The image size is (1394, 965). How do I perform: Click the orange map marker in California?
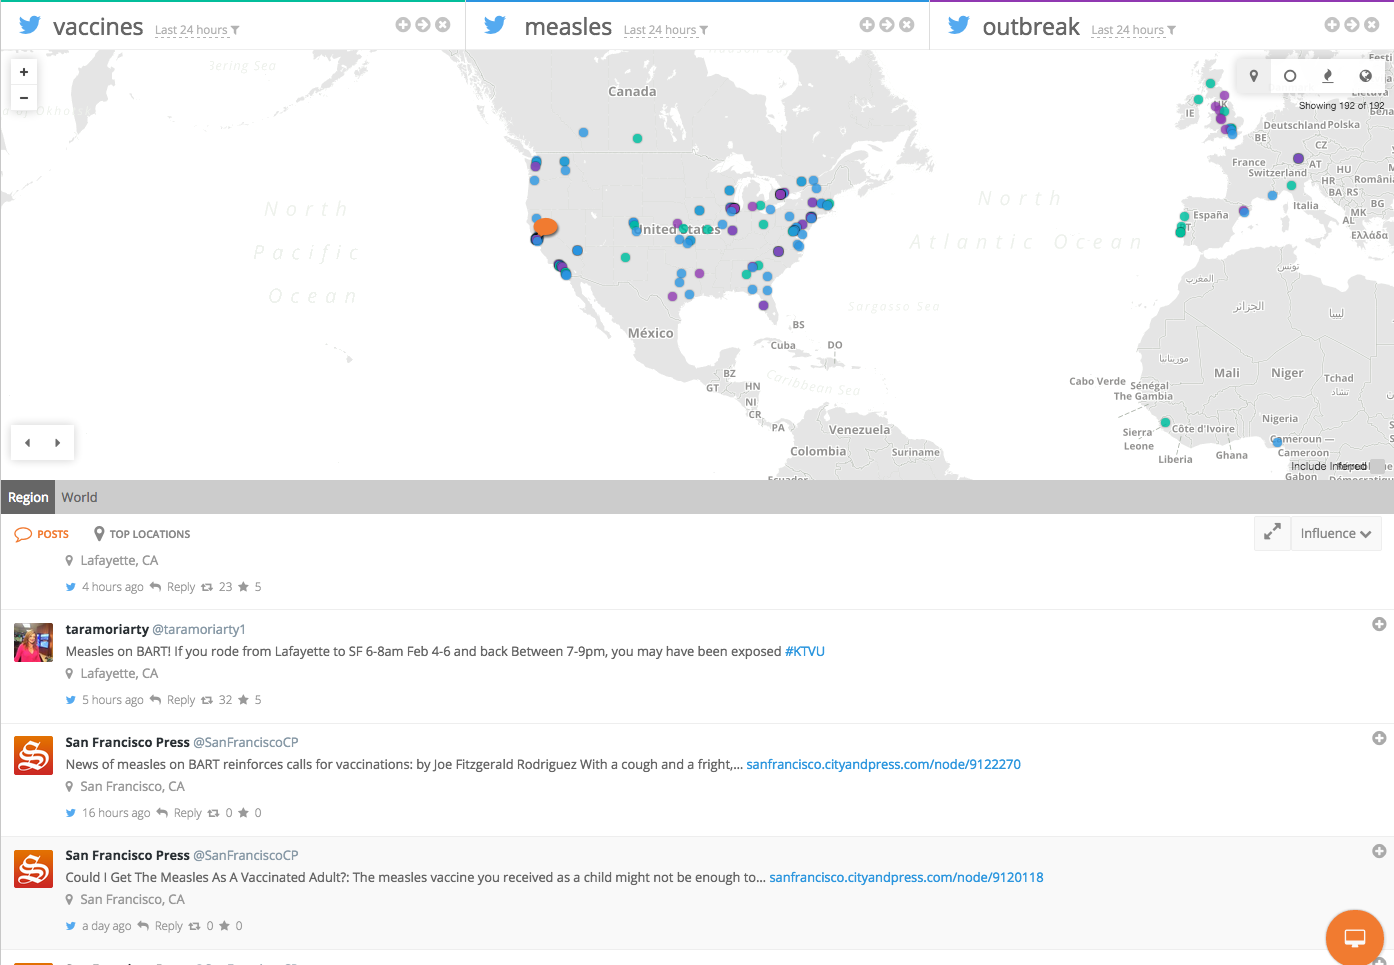pos(546,227)
